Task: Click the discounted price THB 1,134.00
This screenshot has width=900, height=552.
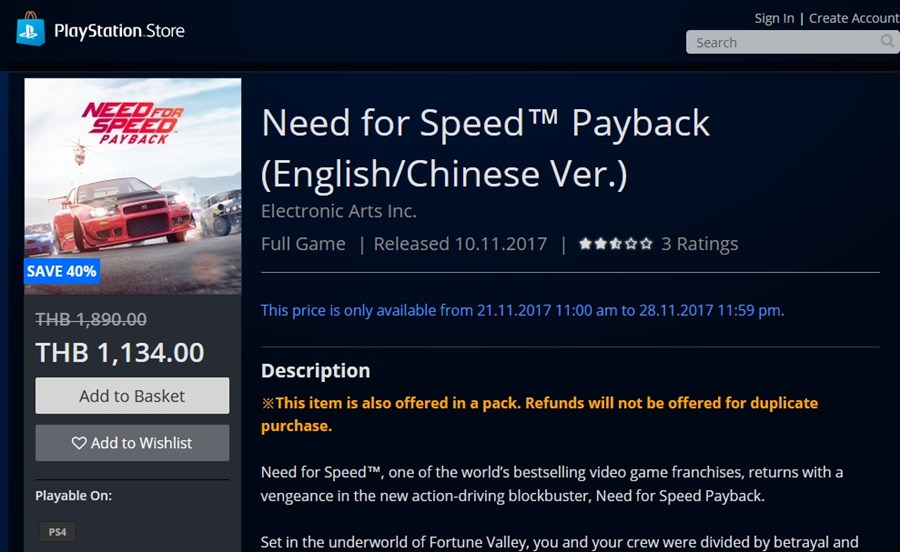Action: click(x=120, y=352)
